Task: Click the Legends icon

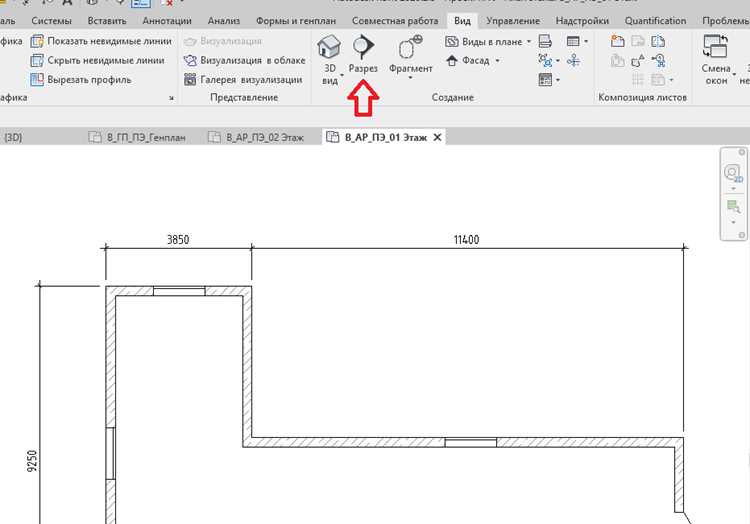Action: point(545,79)
